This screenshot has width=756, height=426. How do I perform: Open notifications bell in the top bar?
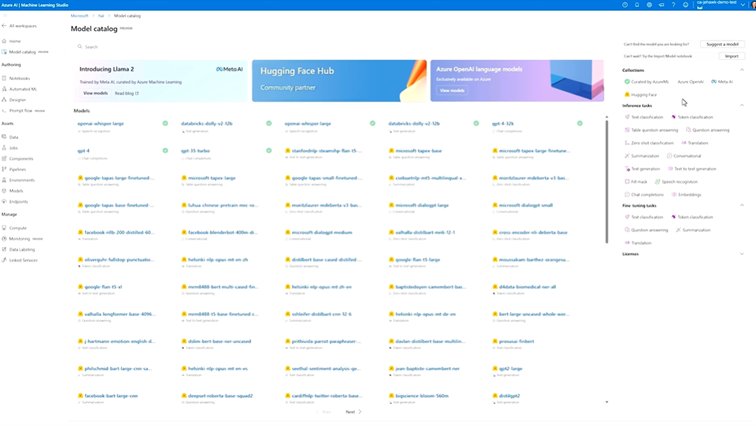[x=637, y=5]
